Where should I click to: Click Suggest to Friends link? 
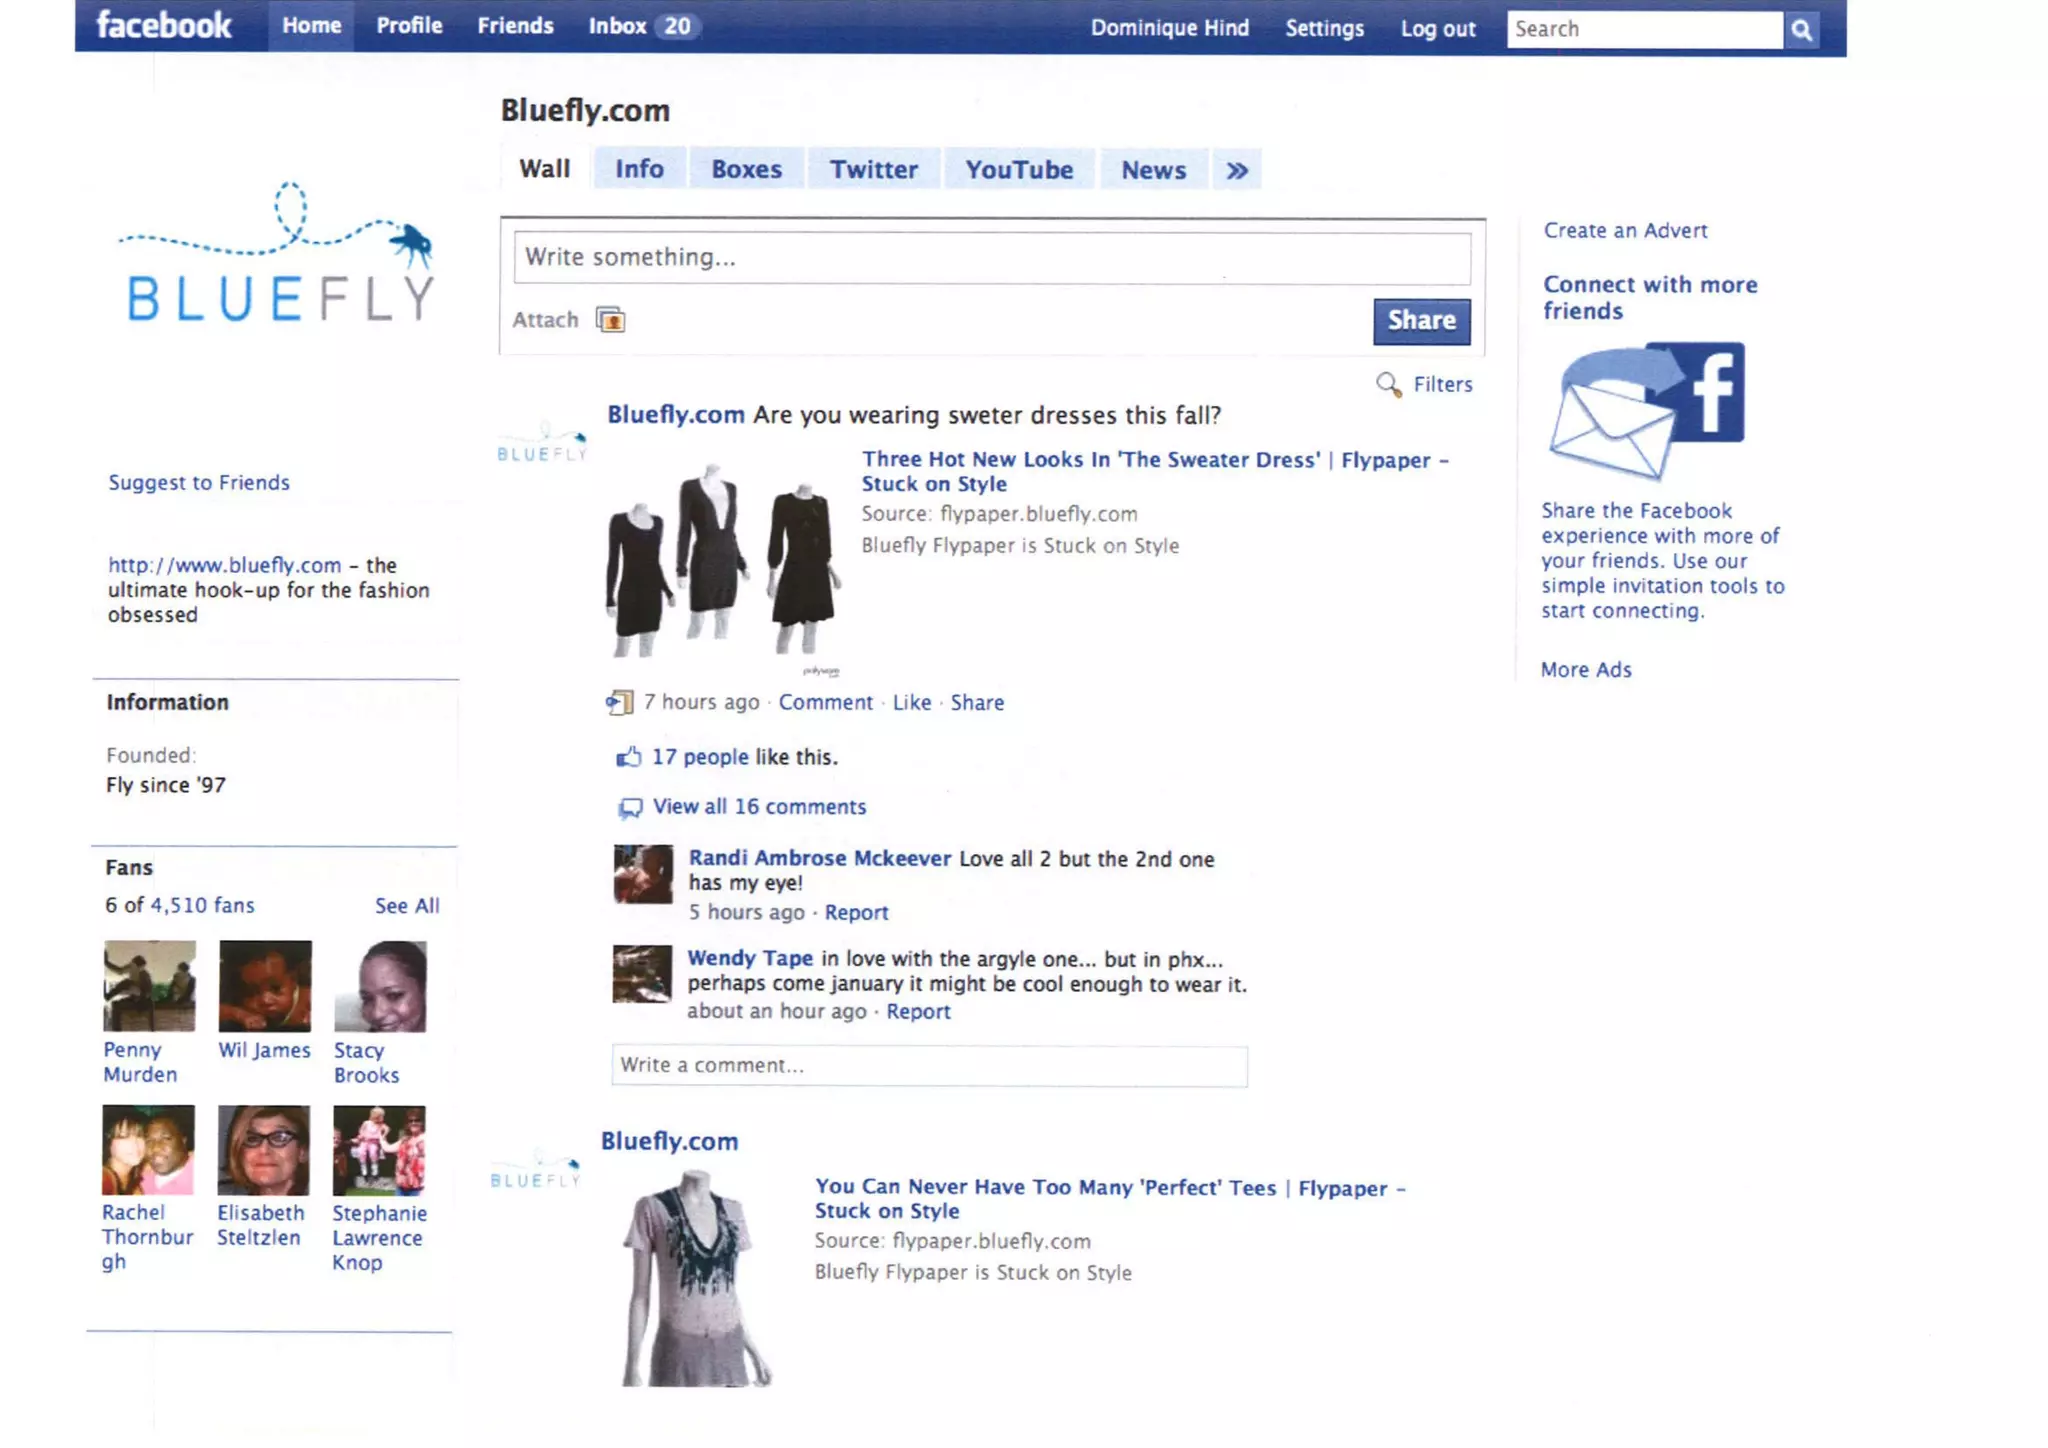tap(199, 483)
